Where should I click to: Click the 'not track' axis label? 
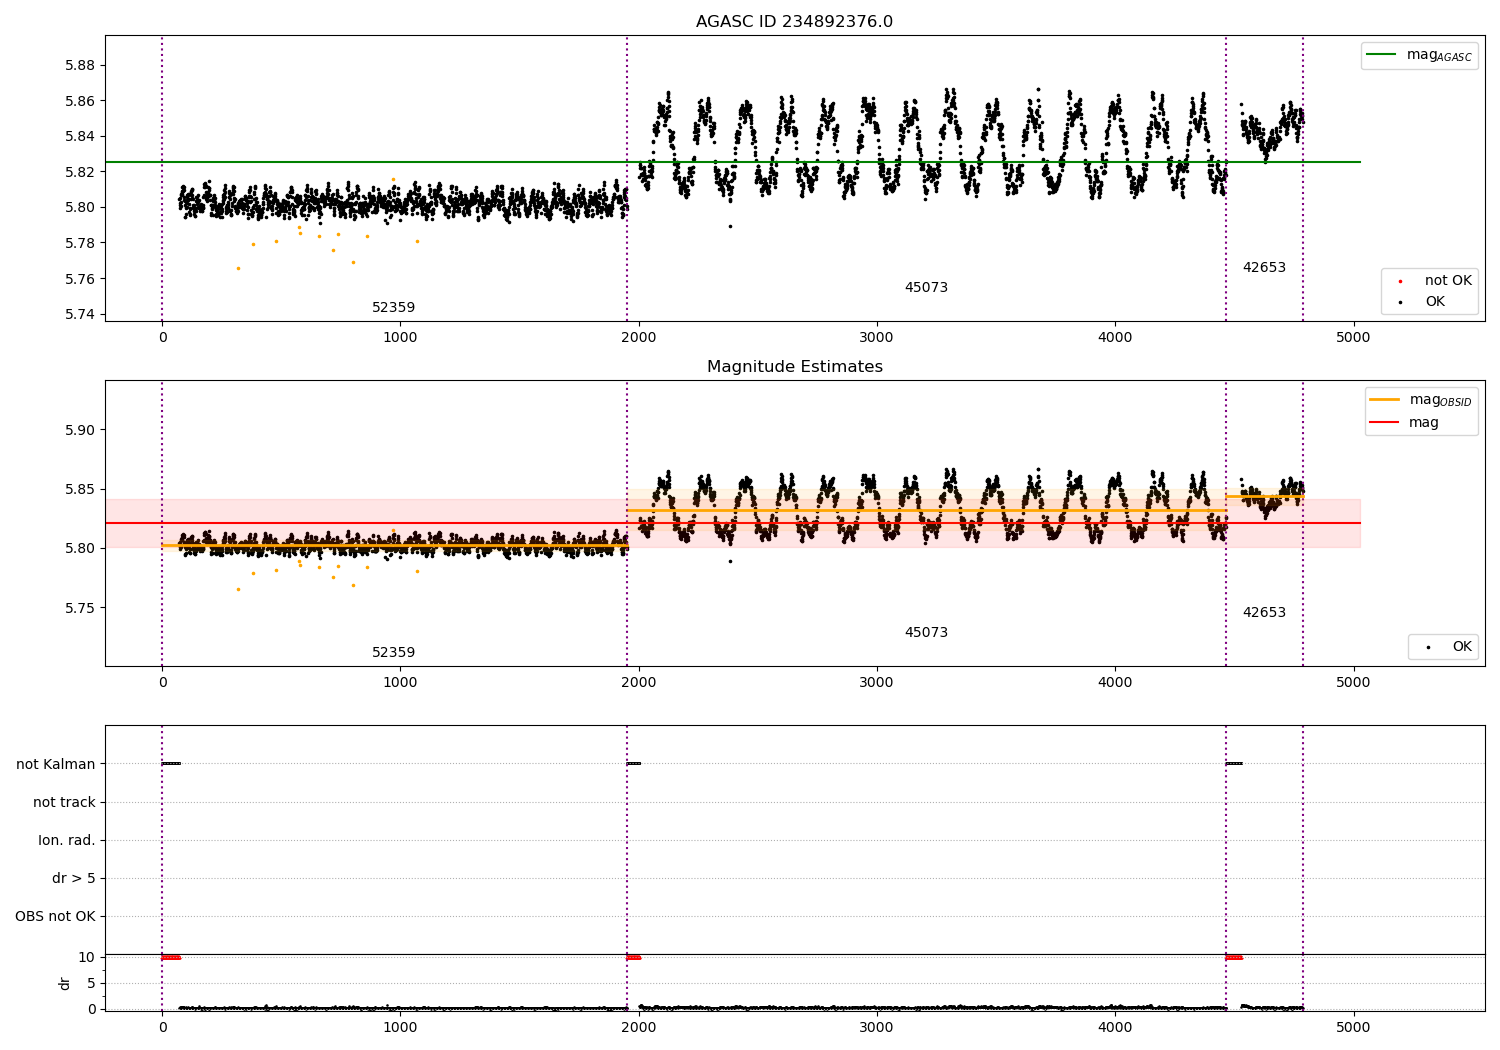(x=64, y=802)
